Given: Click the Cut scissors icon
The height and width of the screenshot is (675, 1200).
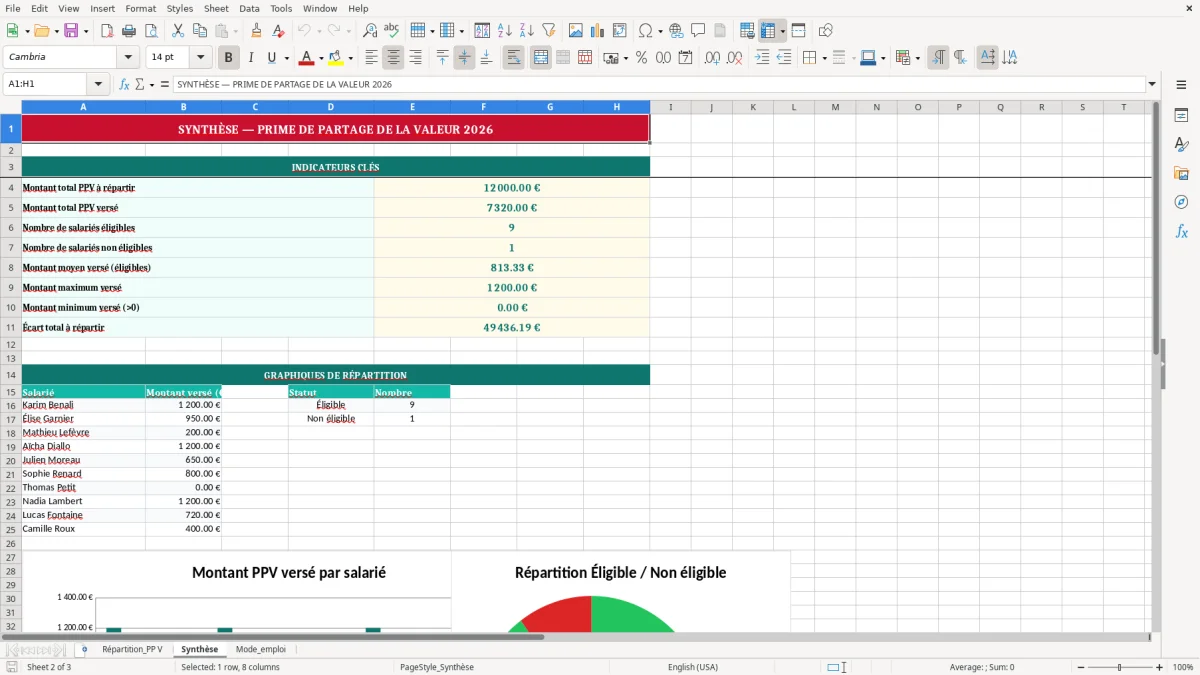Looking at the screenshot, I should (178, 31).
